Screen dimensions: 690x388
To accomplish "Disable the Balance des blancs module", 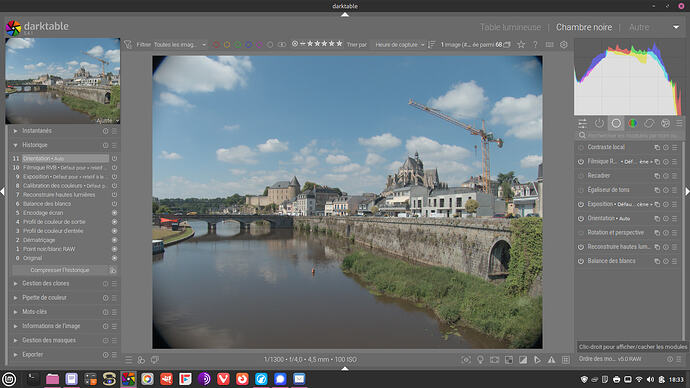I will [x=581, y=261].
